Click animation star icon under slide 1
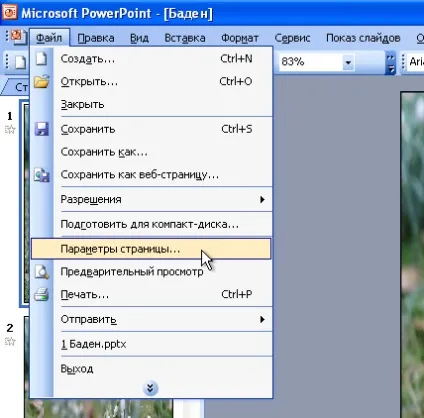This screenshot has width=424, height=418. point(10,129)
